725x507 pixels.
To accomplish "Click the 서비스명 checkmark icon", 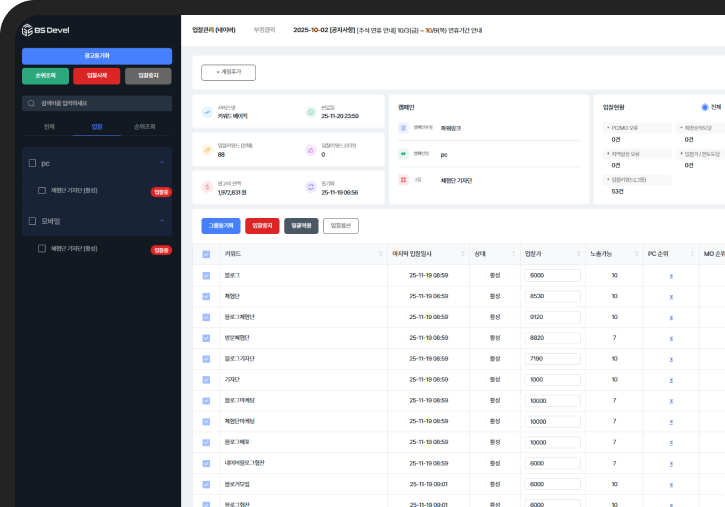I will pos(207,112).
